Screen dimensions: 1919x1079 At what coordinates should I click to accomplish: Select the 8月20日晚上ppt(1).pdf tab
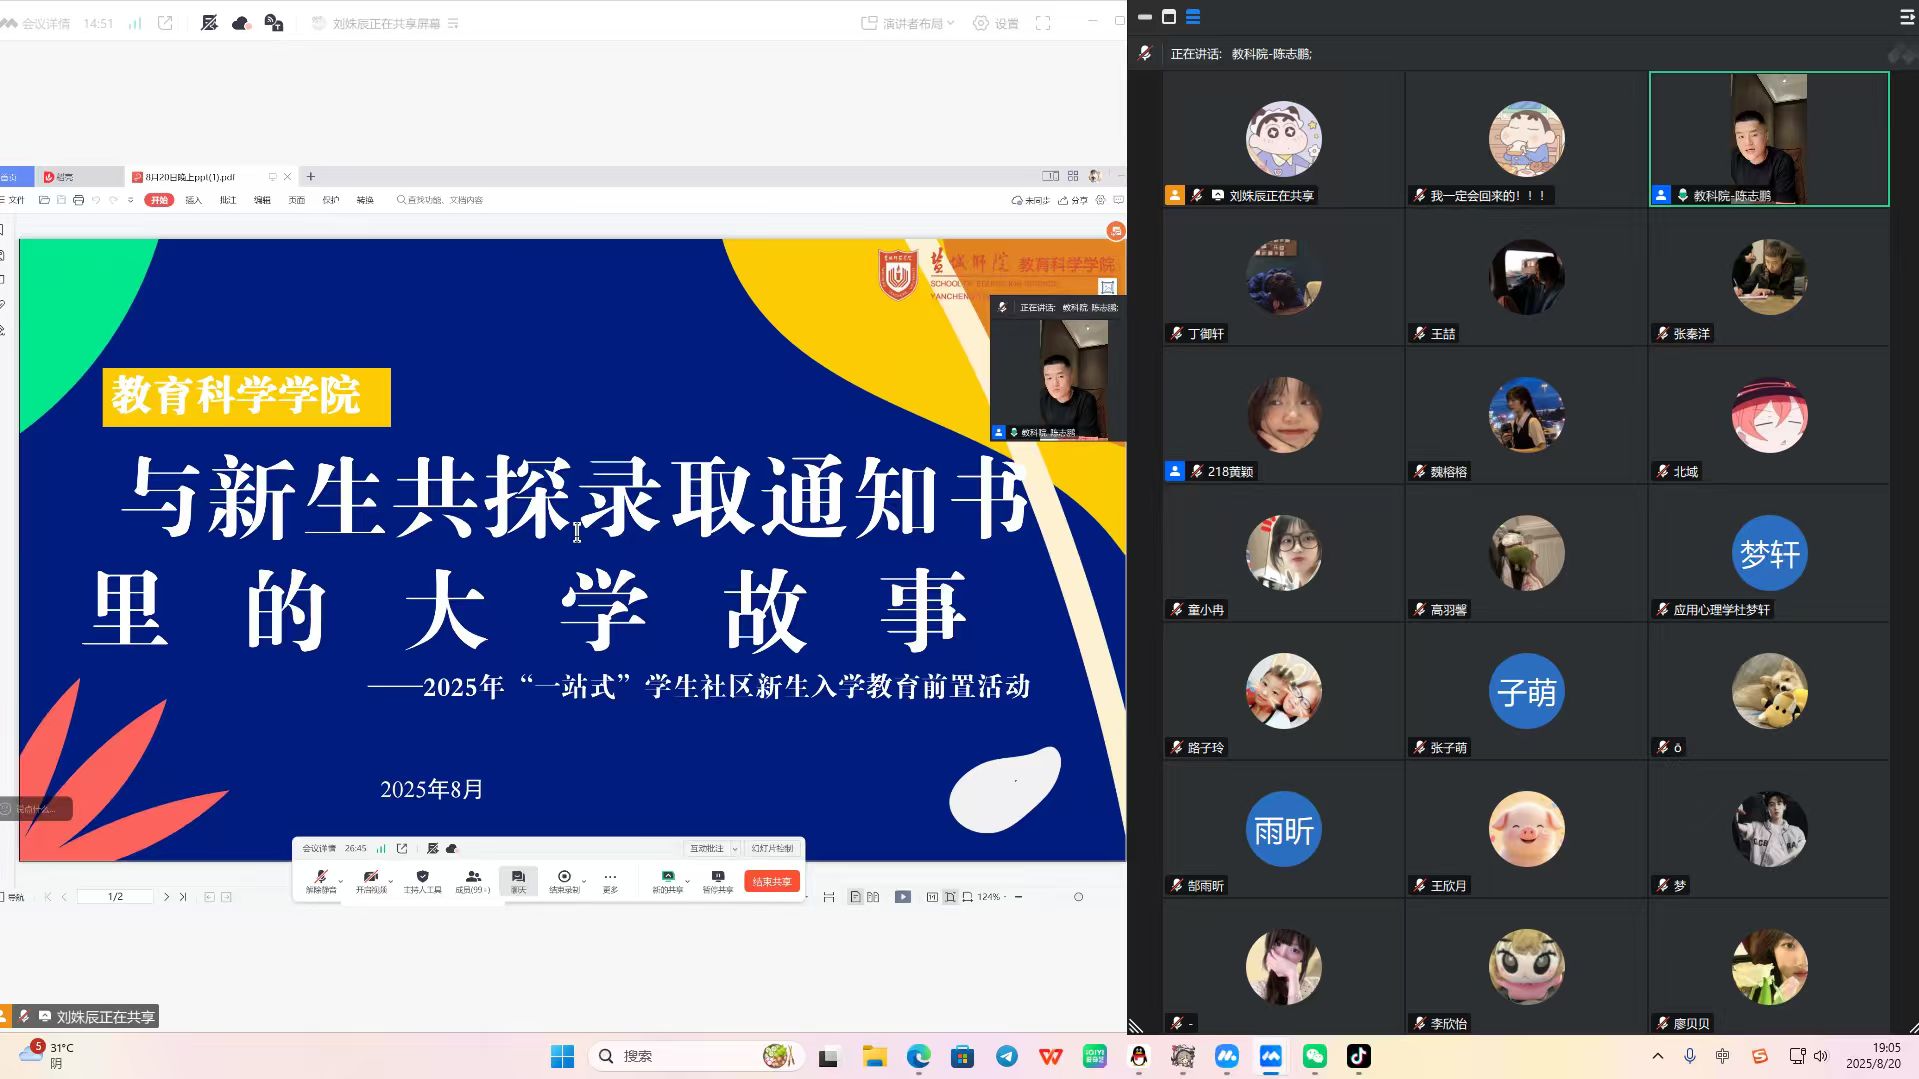click(x=190, y=177)
